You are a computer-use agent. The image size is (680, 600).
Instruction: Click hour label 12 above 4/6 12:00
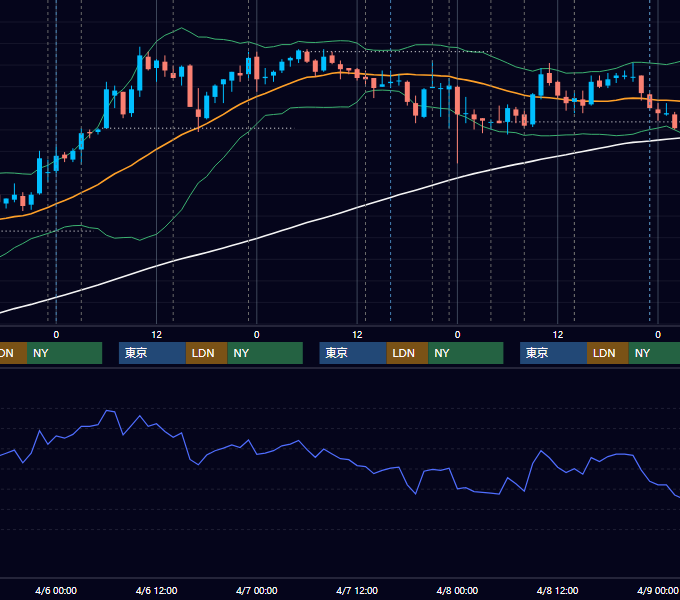pyautogui.click(x=157, y=335)
